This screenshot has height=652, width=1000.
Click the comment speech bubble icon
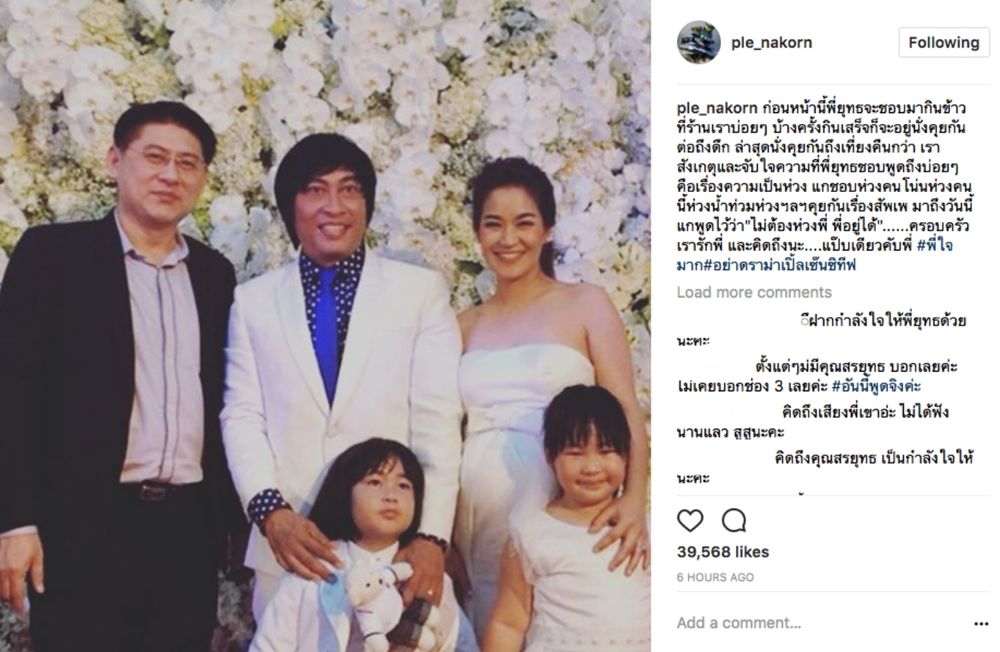pos(734,521)
